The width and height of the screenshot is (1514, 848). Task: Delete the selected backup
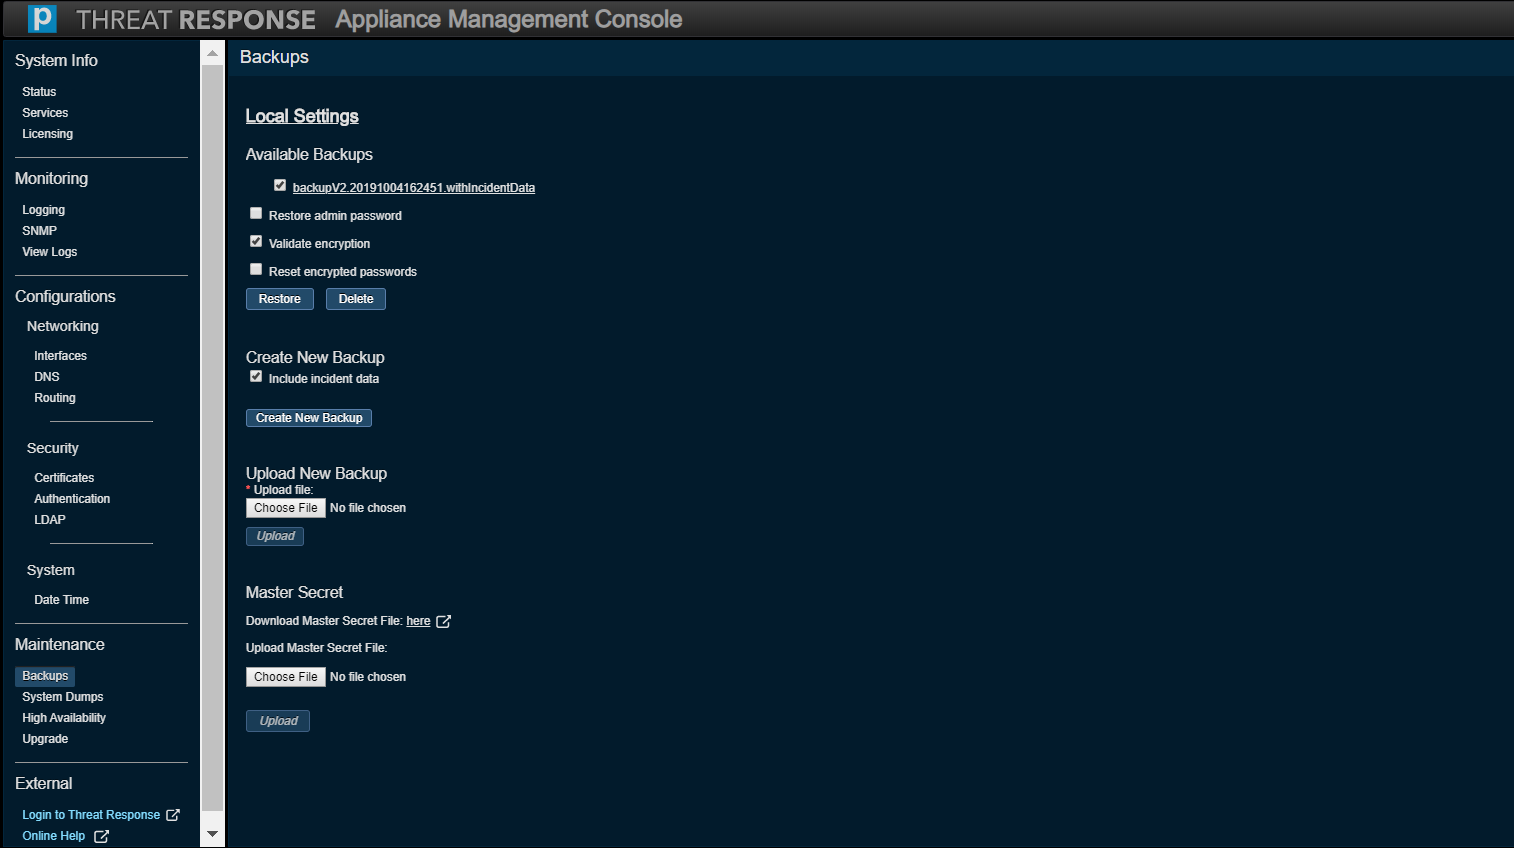tap(355, 299)
